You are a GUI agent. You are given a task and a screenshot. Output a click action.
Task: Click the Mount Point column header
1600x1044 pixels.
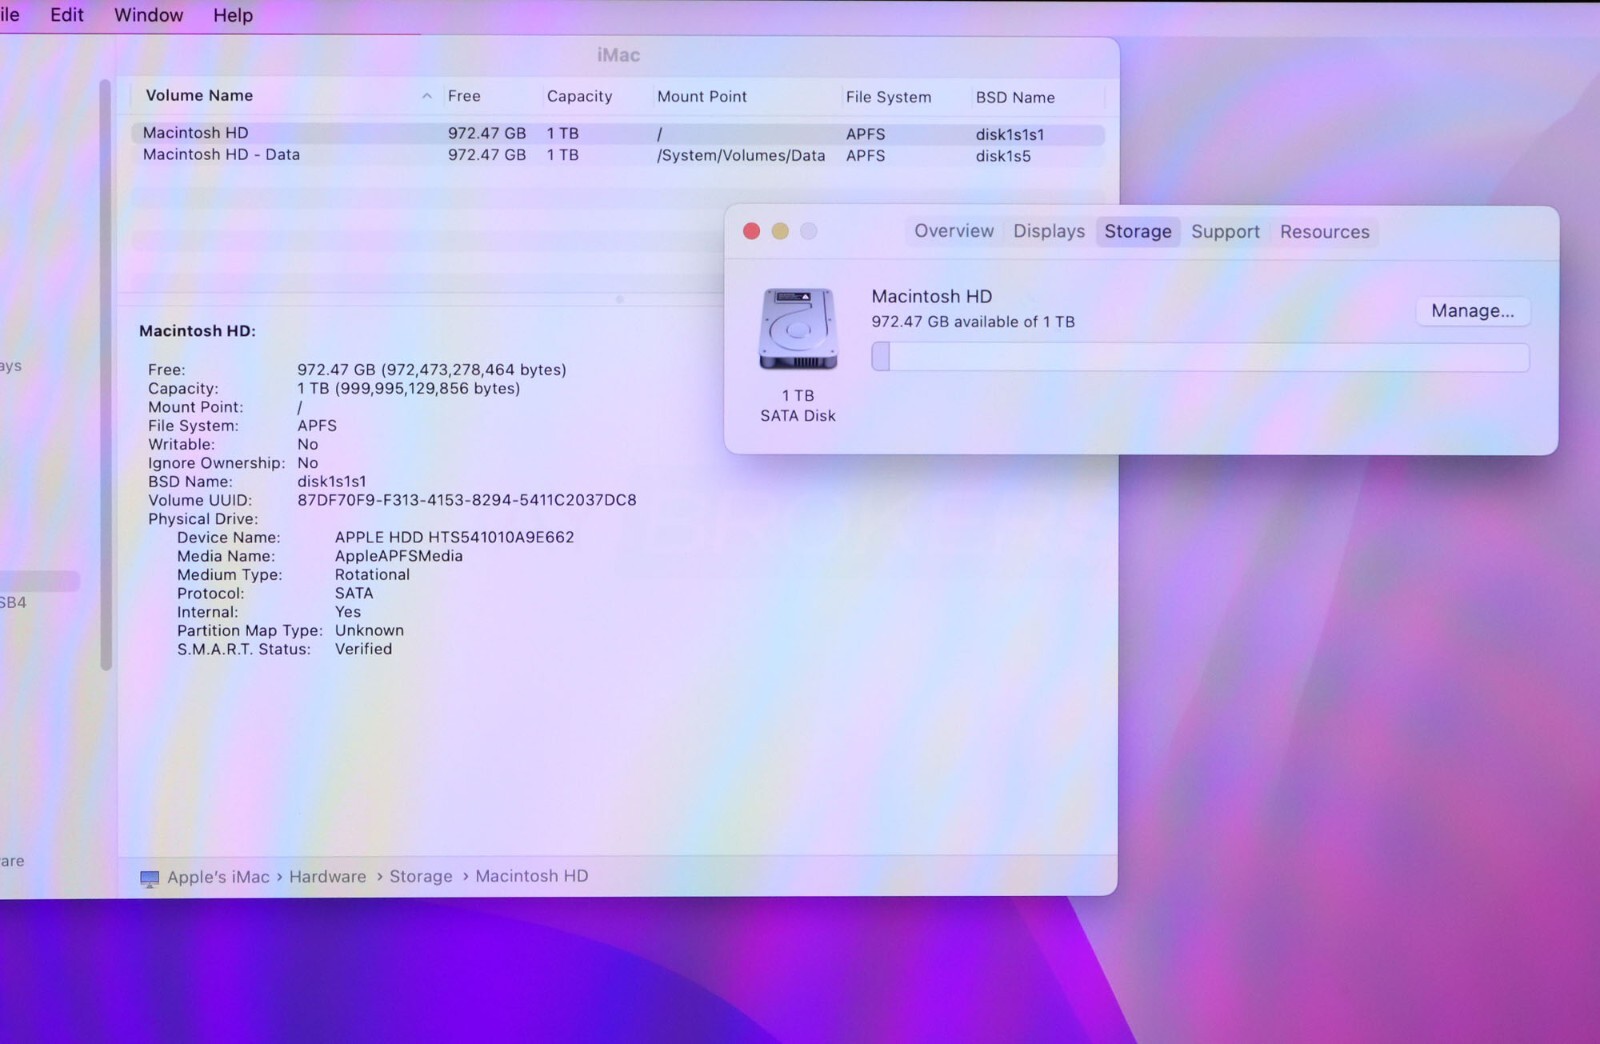[x=702, y=96]
